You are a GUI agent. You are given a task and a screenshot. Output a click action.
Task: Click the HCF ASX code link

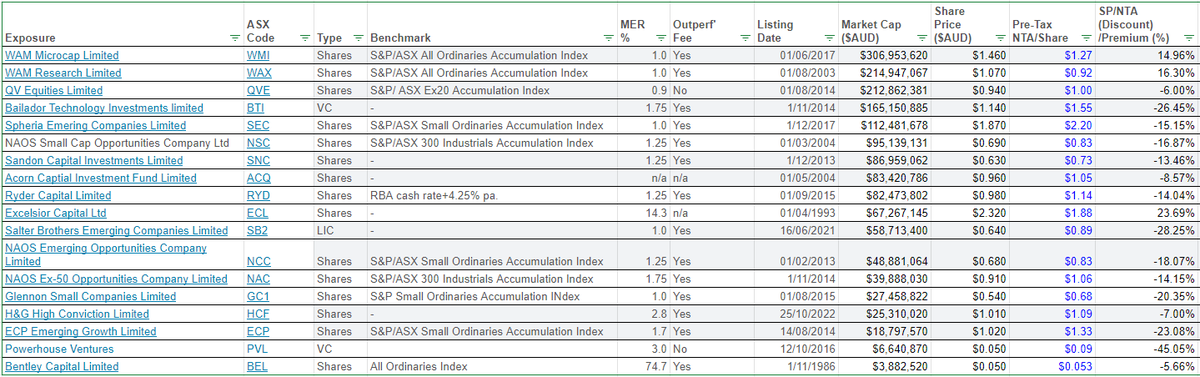point(258,314)
